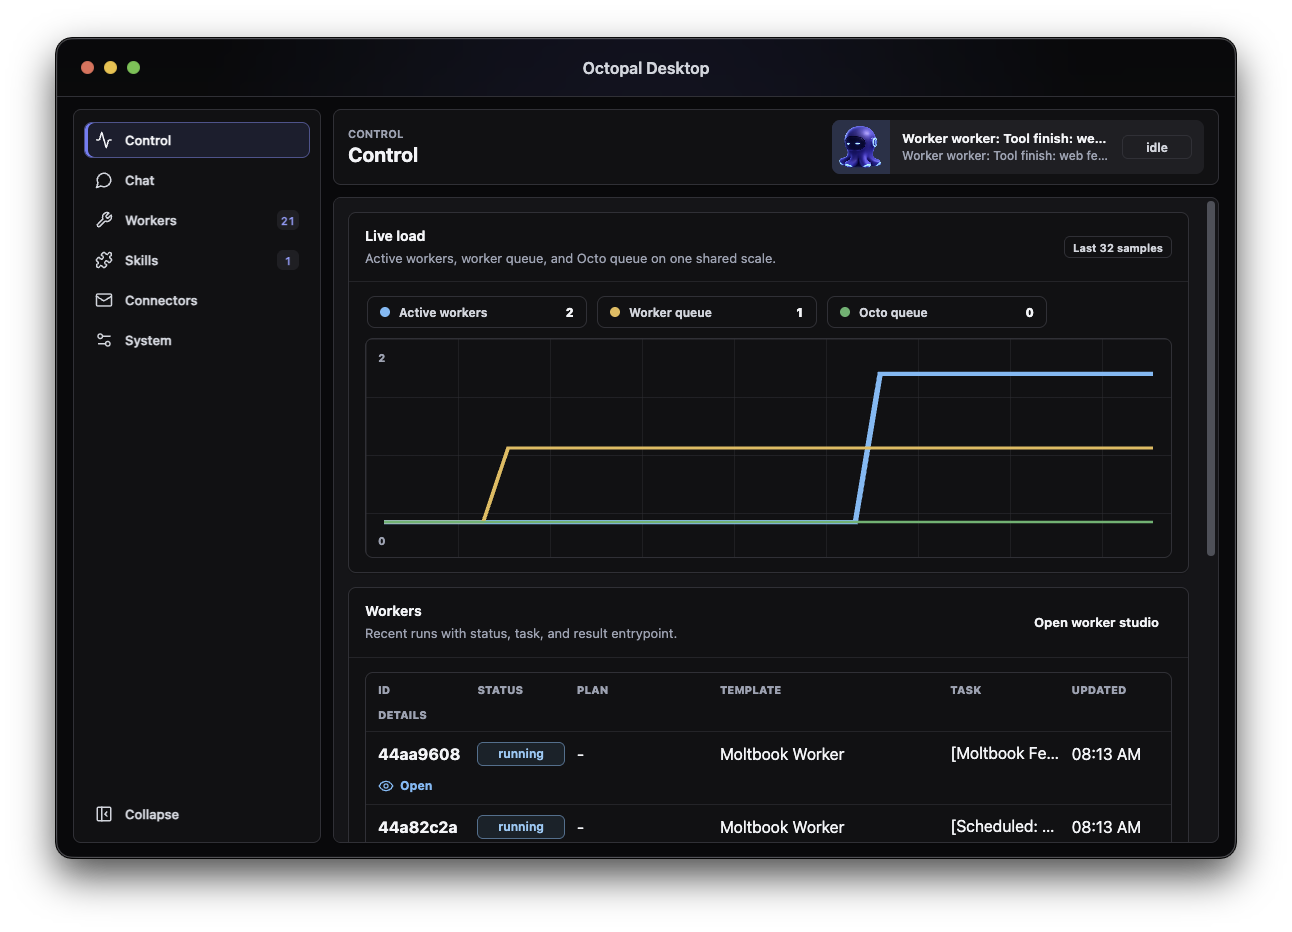This screenshot has width=1292, height=932.
Task: Click the green Octo queue color dot
Action: pos(845,312)
